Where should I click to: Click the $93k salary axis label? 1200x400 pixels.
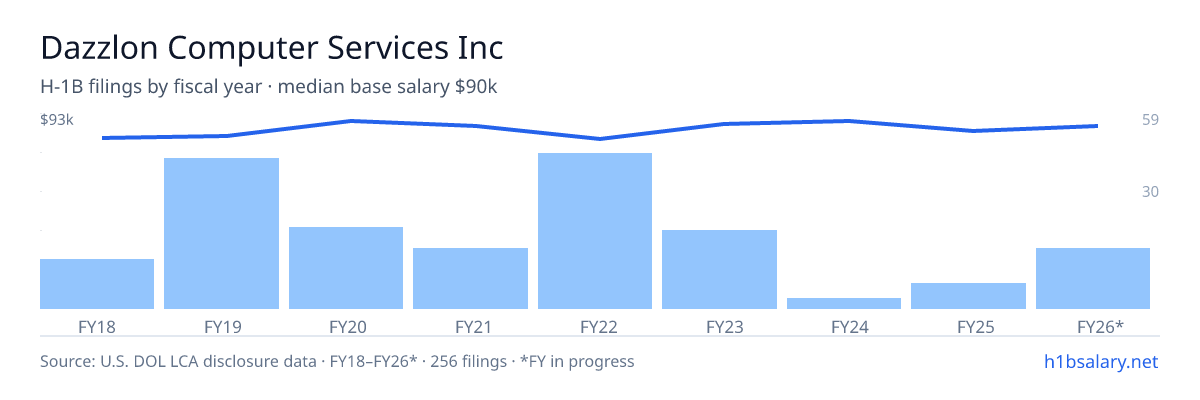click(57, 120)
